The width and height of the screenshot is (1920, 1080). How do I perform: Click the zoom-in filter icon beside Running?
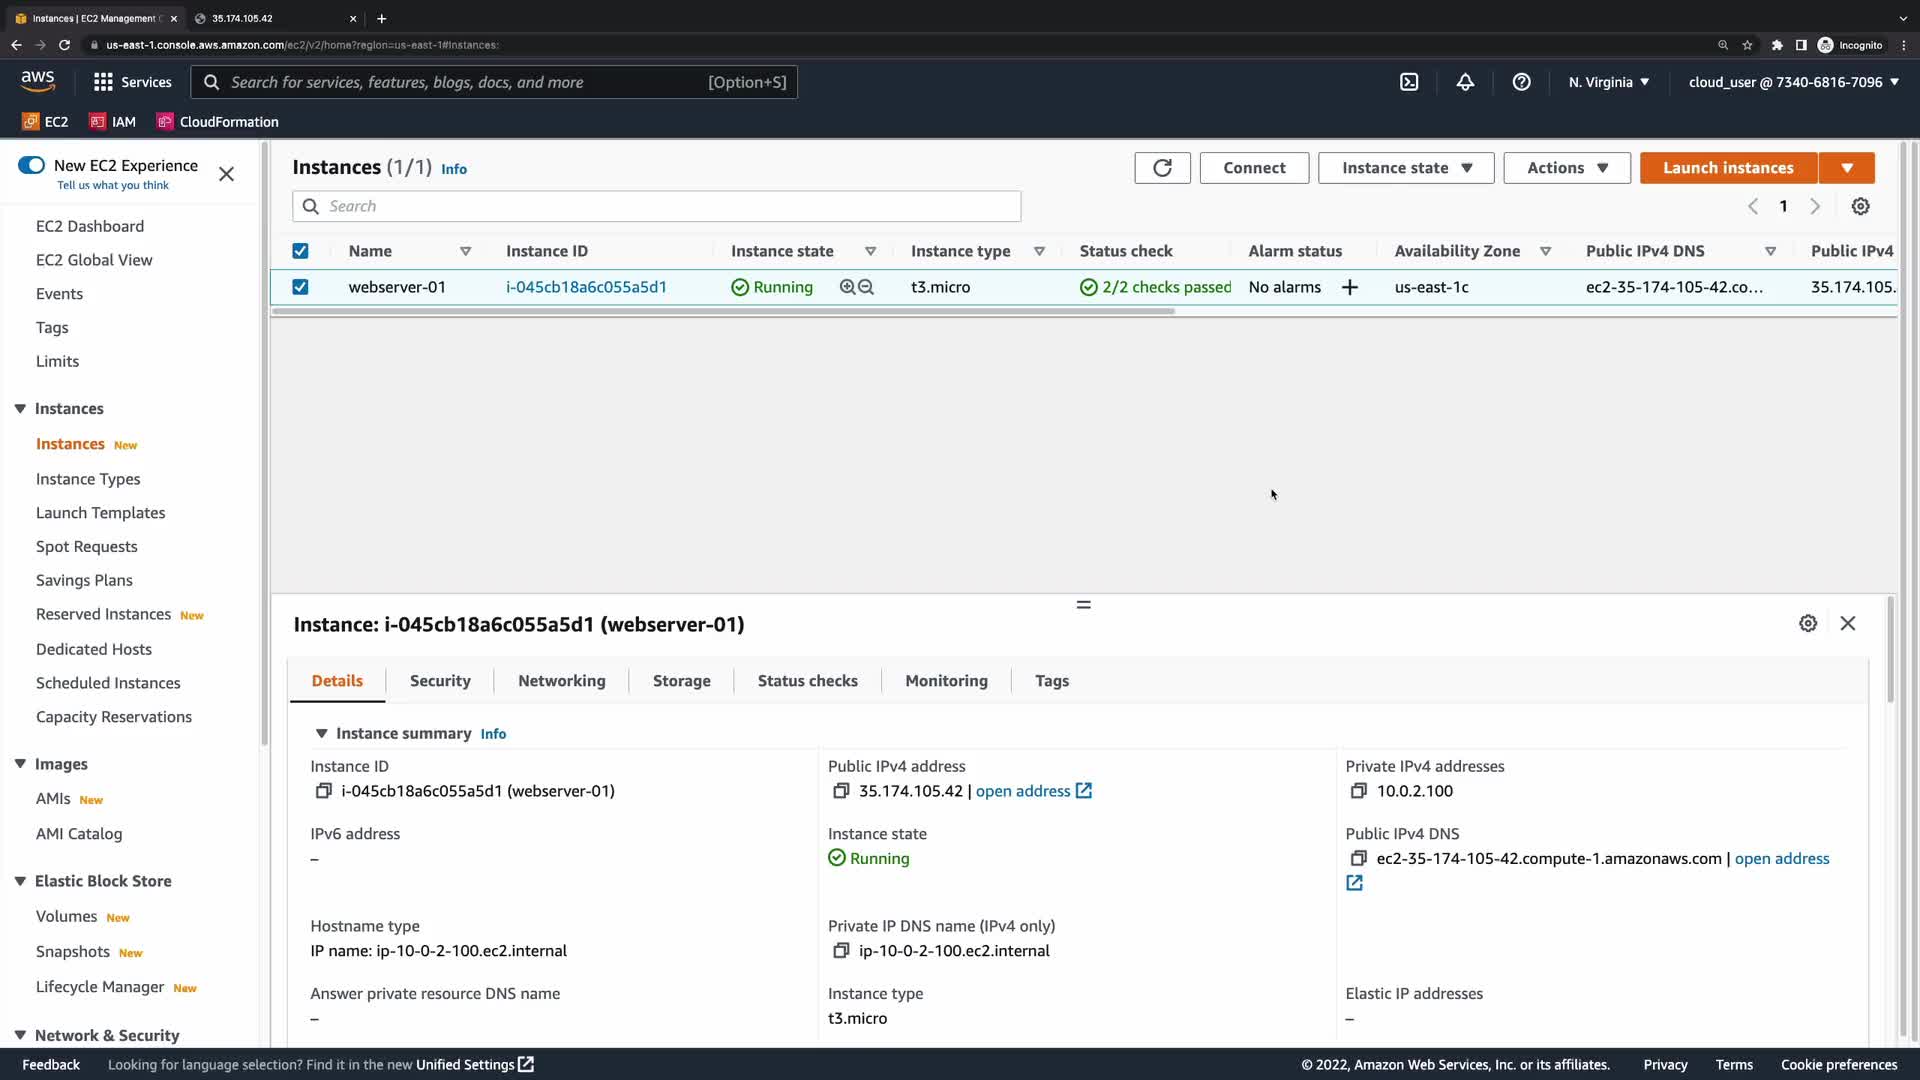[848, 287]
